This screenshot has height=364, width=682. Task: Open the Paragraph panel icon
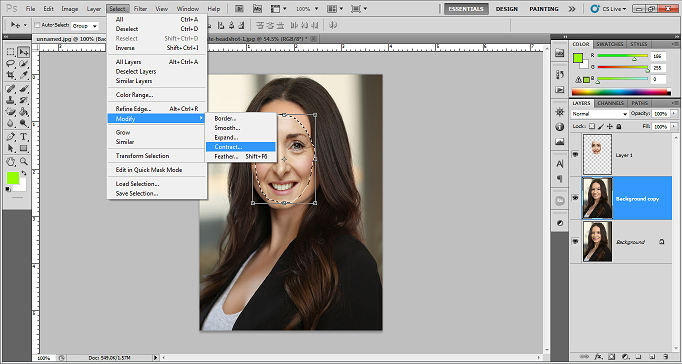[560, 179]
